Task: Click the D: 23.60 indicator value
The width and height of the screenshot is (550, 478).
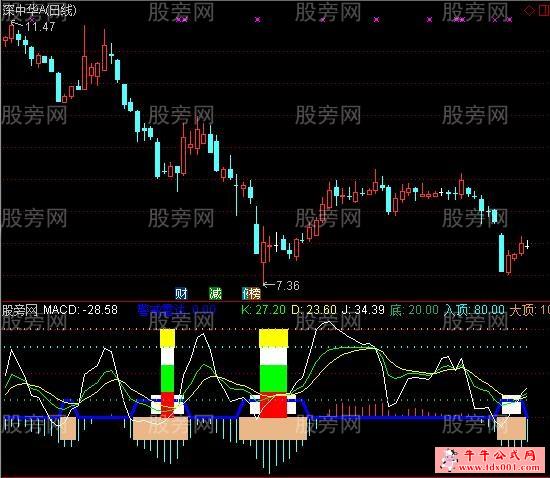Action: pos(314,310)
